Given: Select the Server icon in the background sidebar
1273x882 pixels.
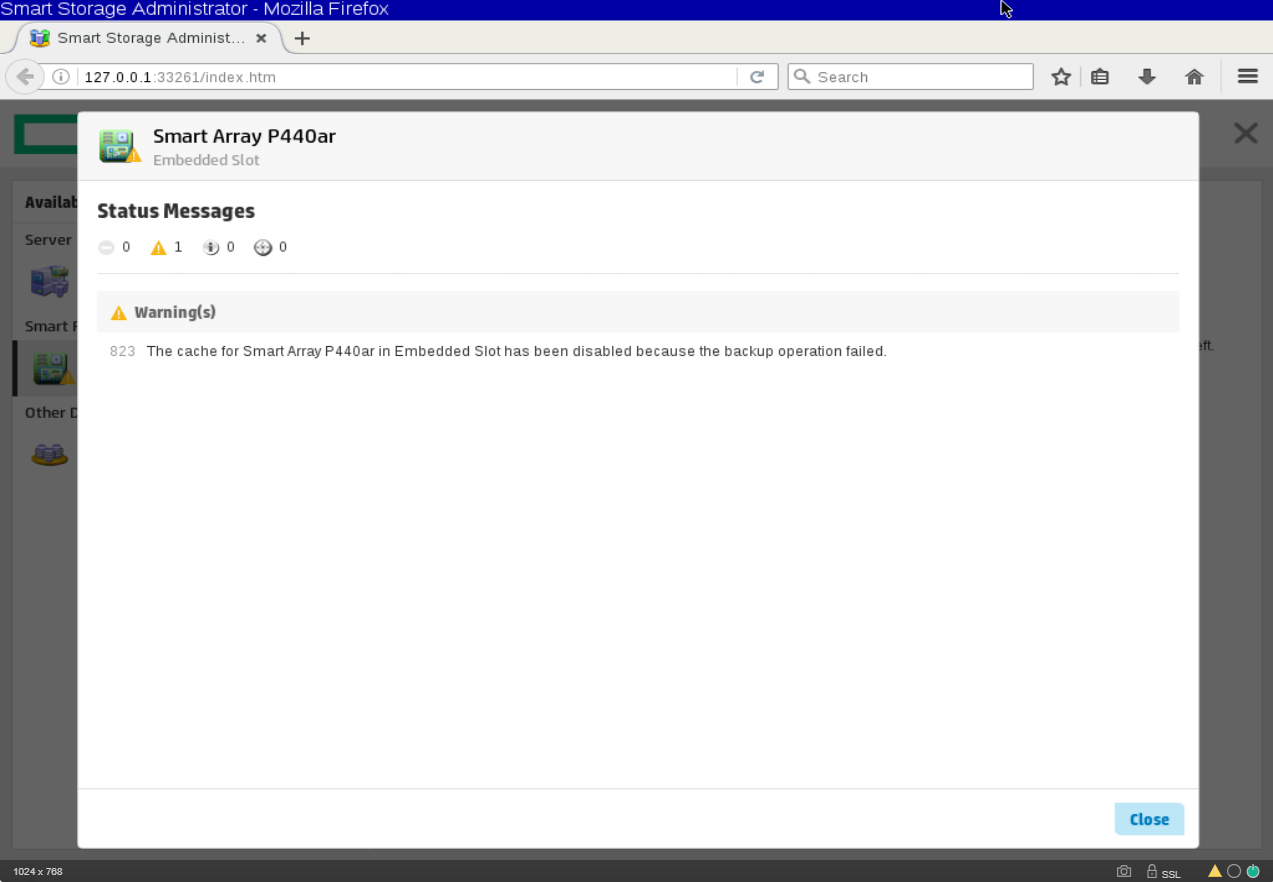Looking at the screenshot, I should (x=50, y=281).
